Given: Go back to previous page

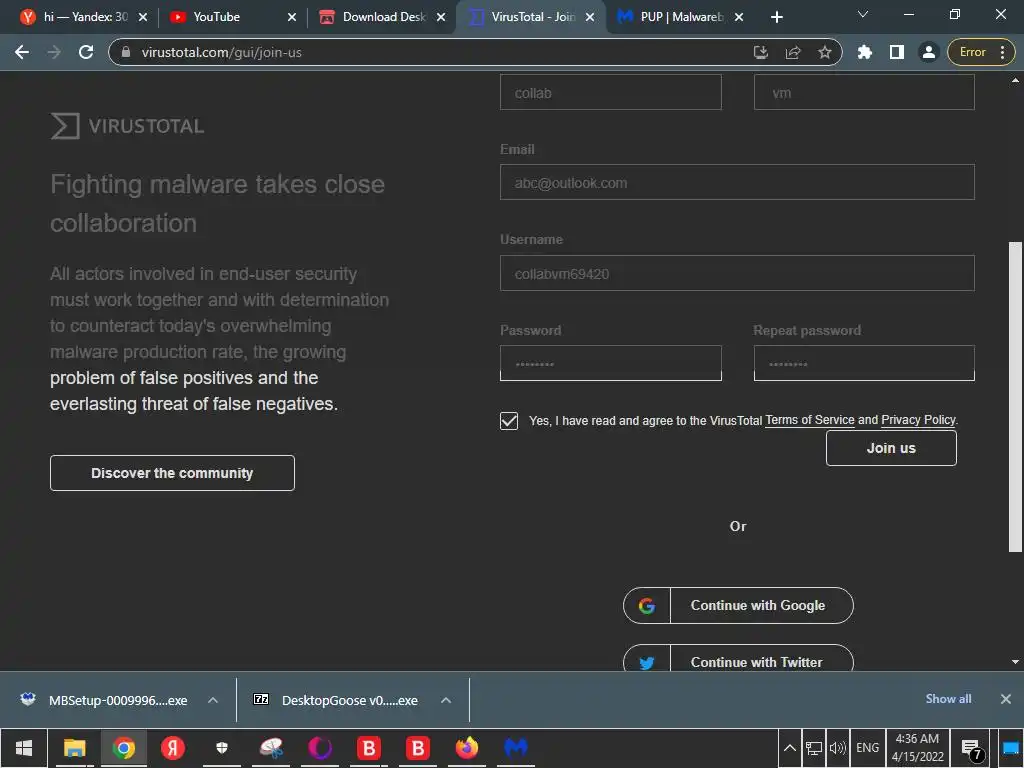Looking at the screenshot, I should click(22, 52).
